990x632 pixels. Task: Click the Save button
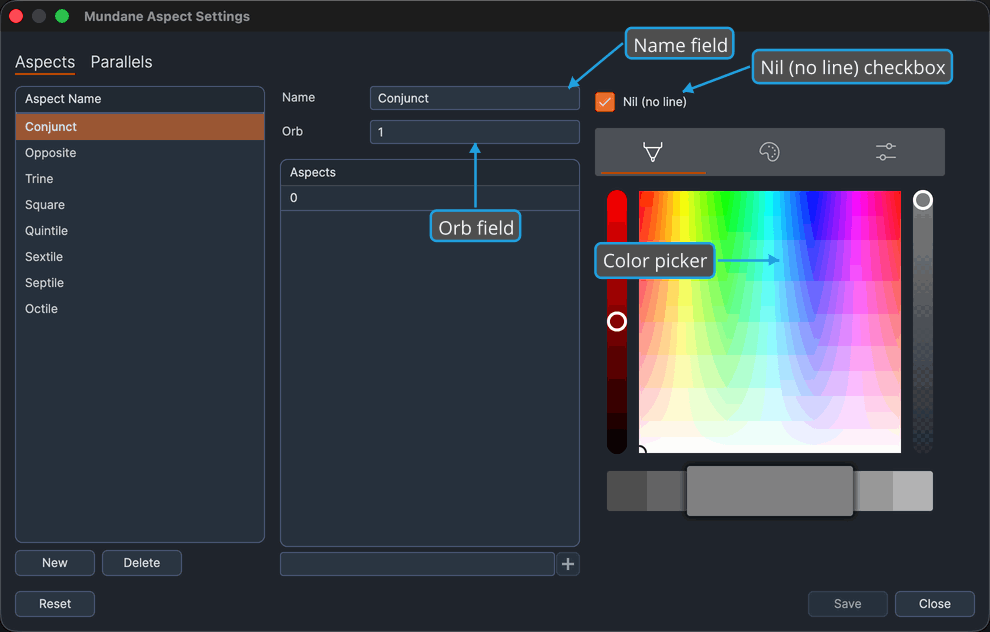[x=847, y=604]
